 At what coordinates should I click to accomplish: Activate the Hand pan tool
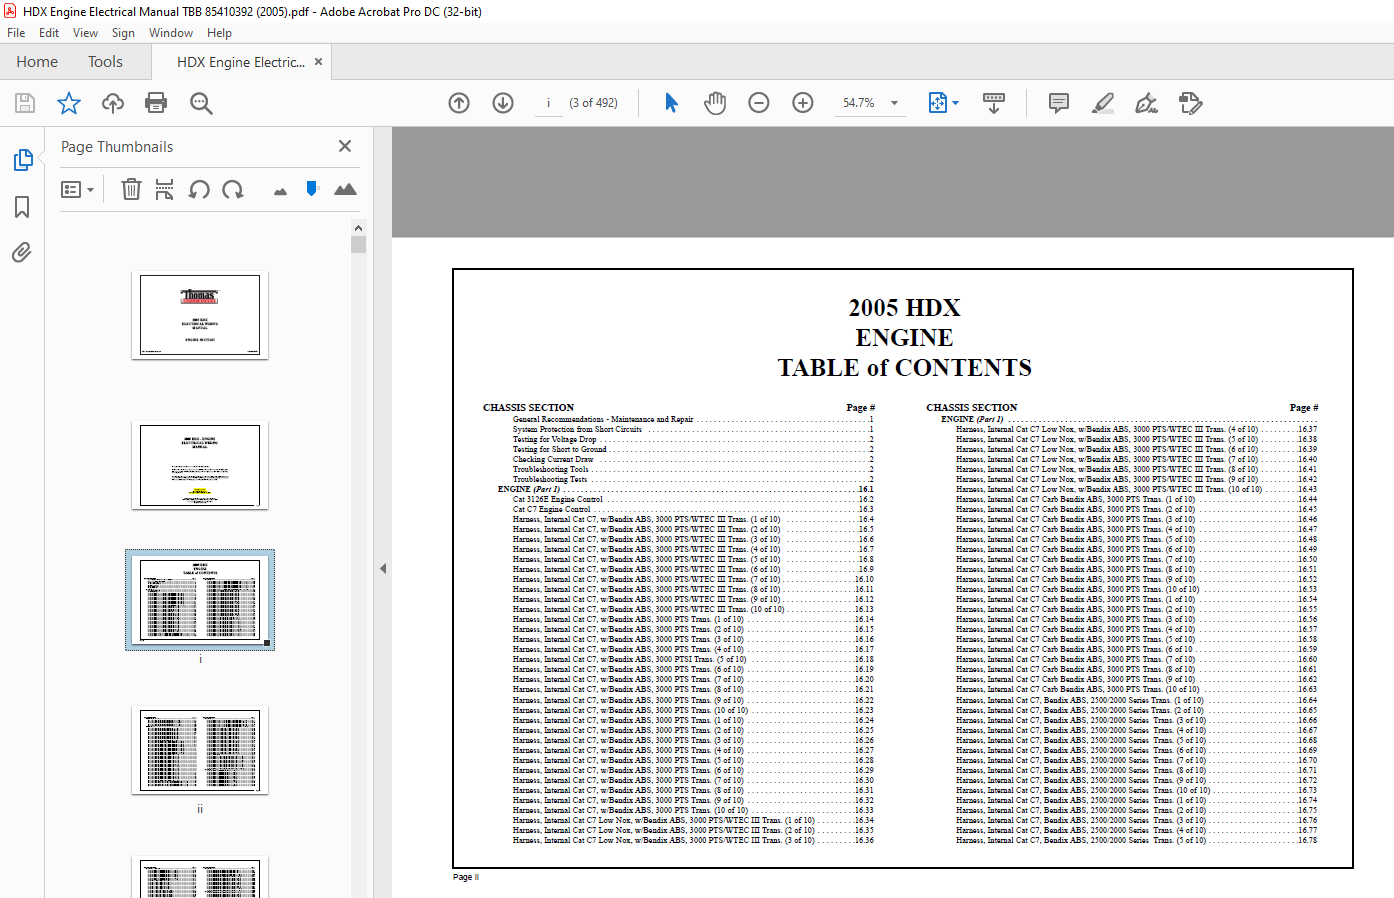point(715,103)
